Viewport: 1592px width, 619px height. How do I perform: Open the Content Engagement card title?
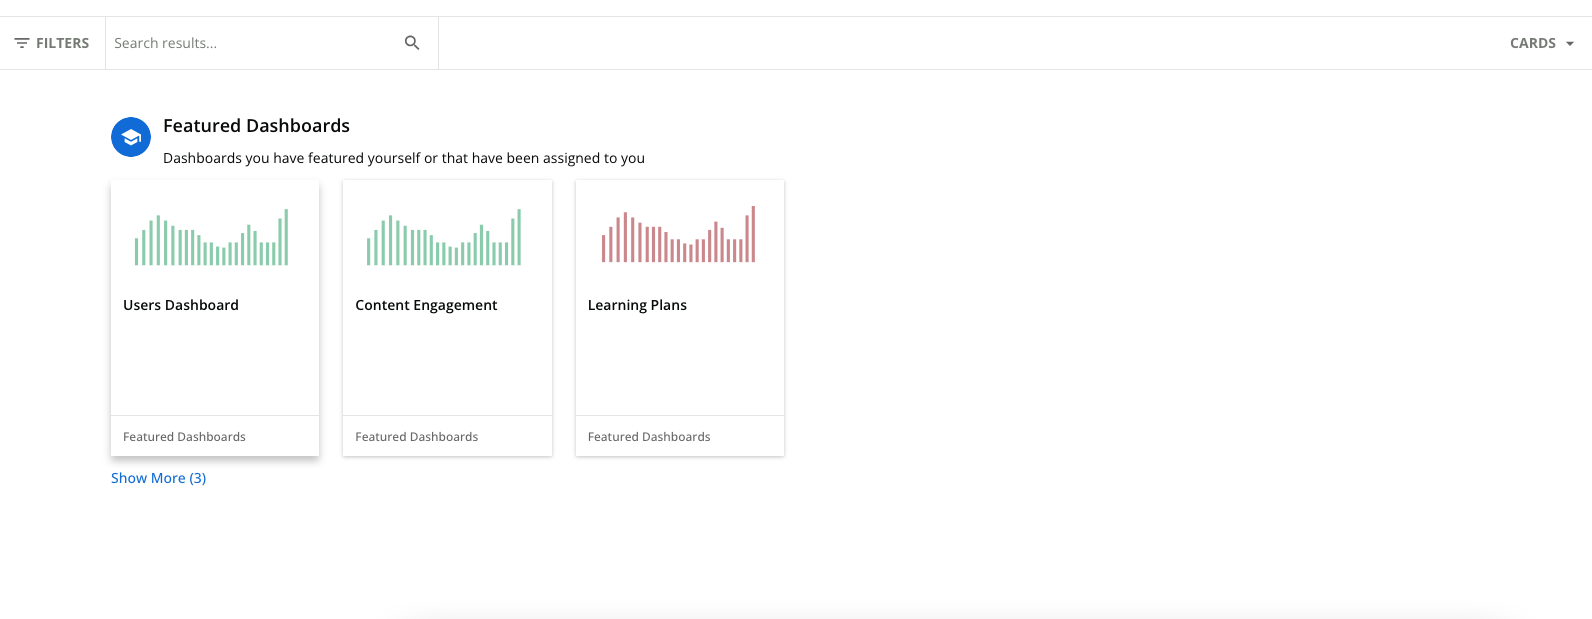click(426, 305)
